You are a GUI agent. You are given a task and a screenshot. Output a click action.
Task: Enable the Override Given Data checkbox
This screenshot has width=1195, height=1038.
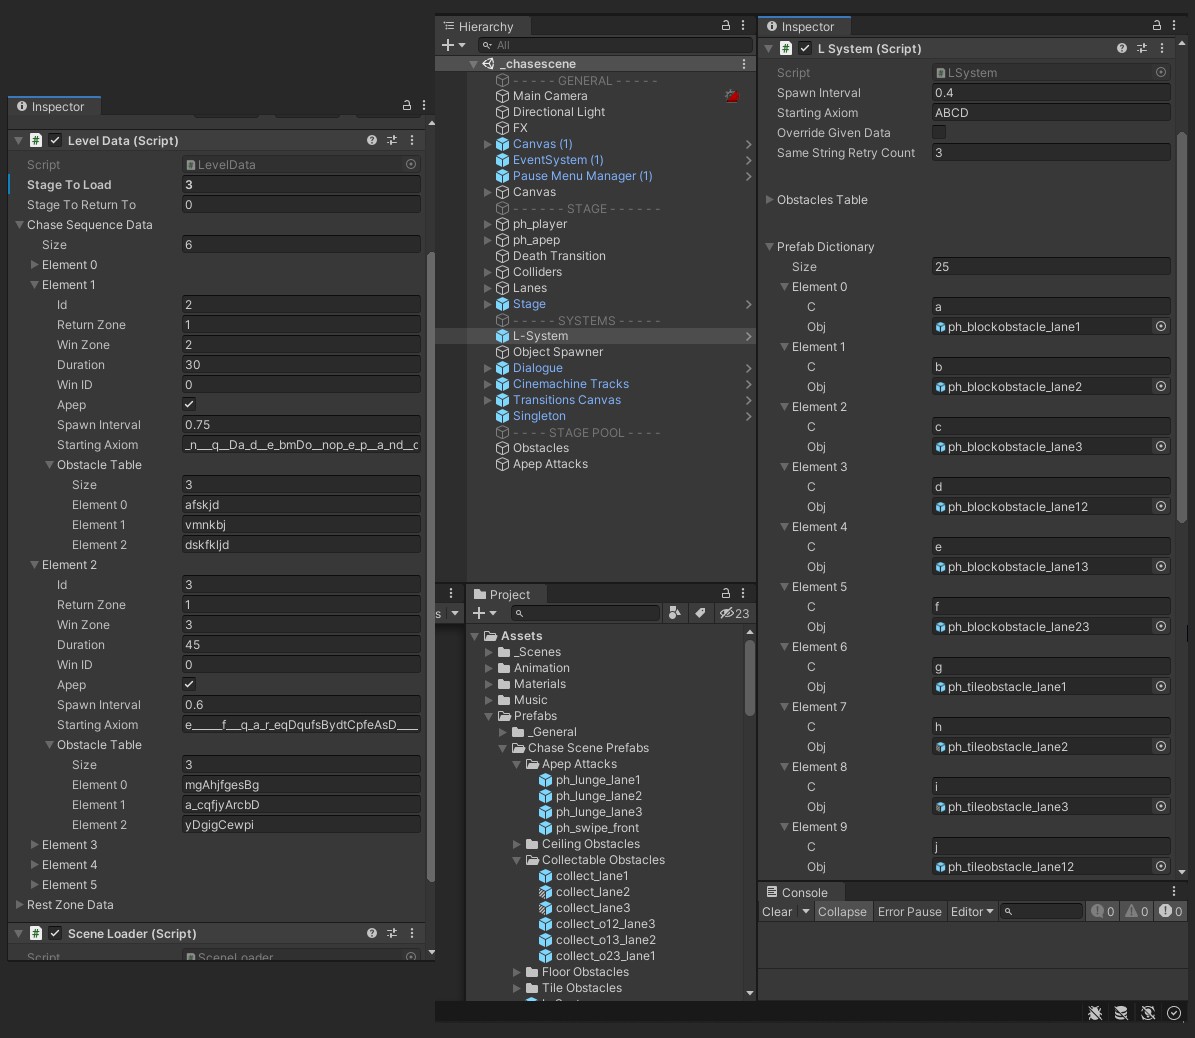point(939,133)
